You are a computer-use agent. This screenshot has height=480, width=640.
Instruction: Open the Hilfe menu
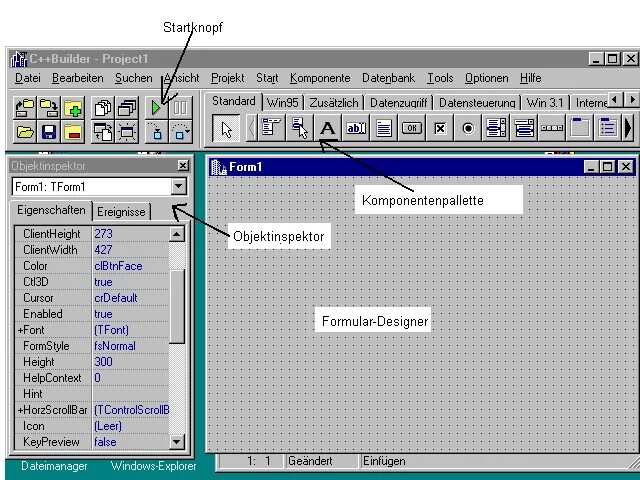point(531,78)
